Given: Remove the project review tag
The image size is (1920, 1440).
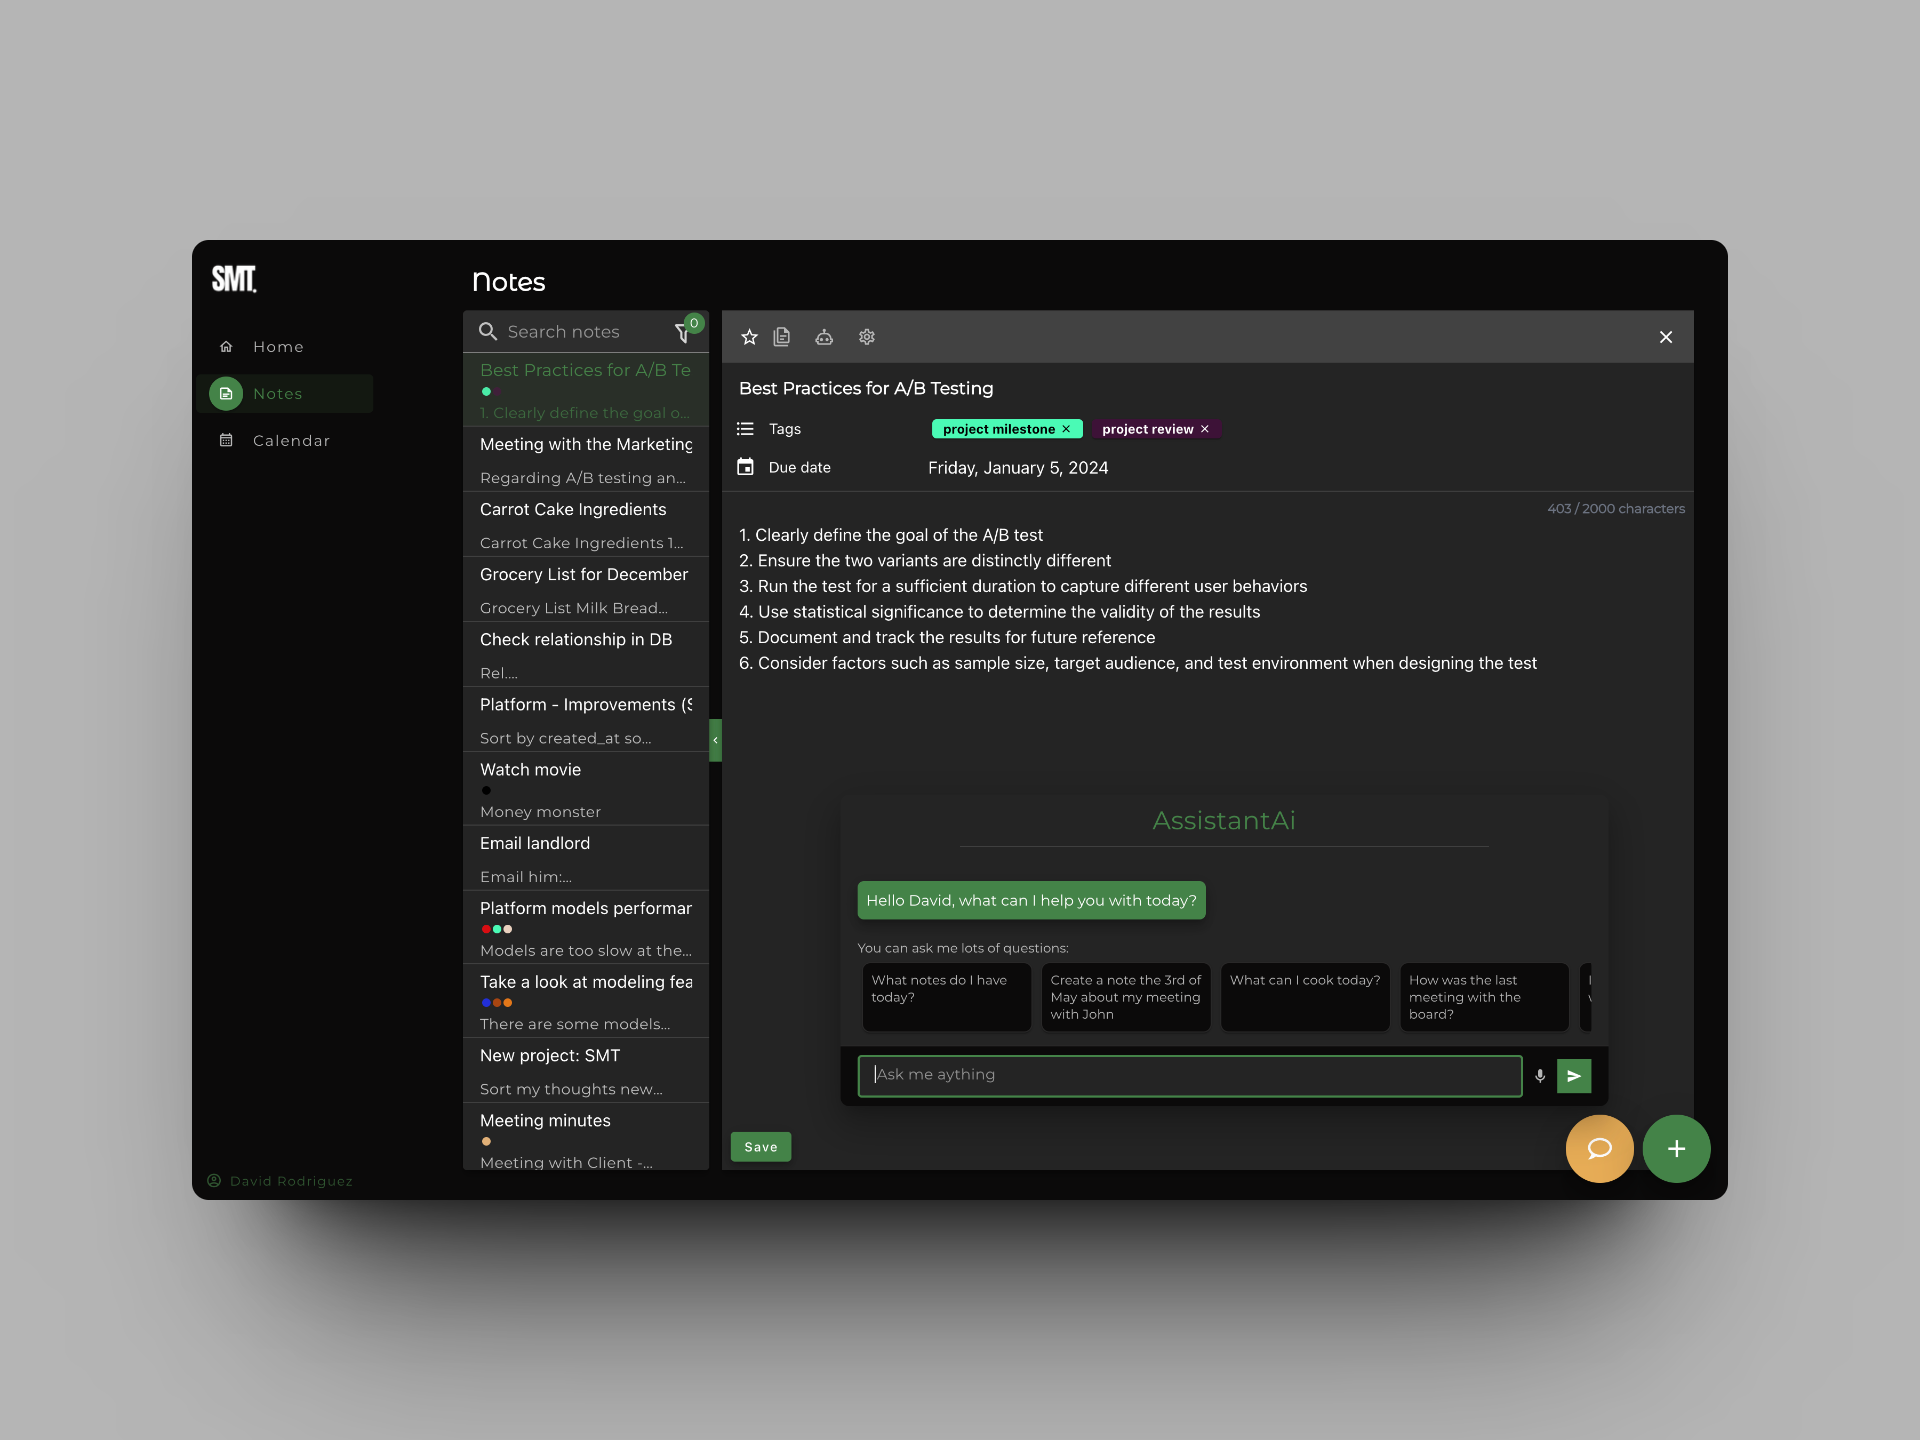Looking at the screenshot, I should click(1205, 429).
